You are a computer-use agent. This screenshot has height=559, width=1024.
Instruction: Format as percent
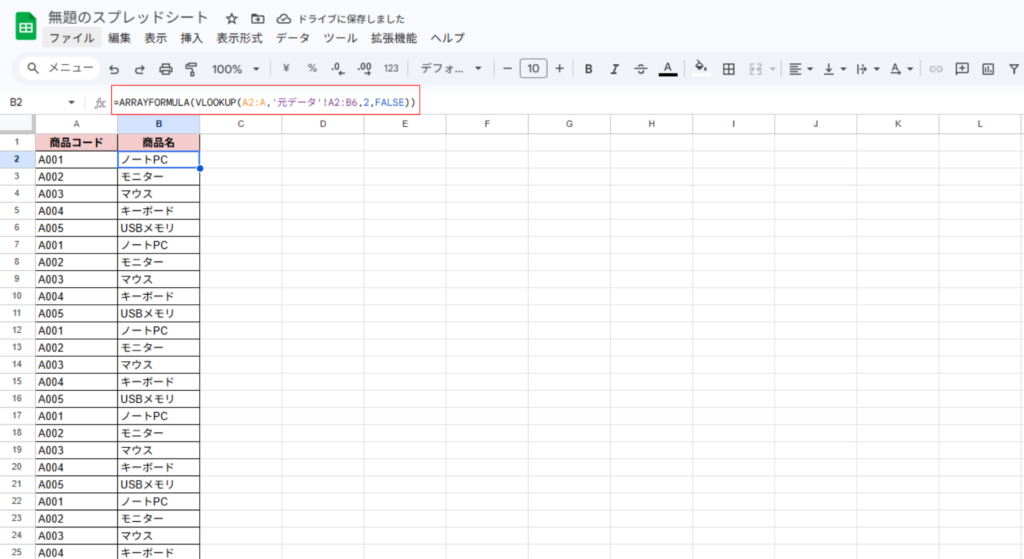pos(312,68)
